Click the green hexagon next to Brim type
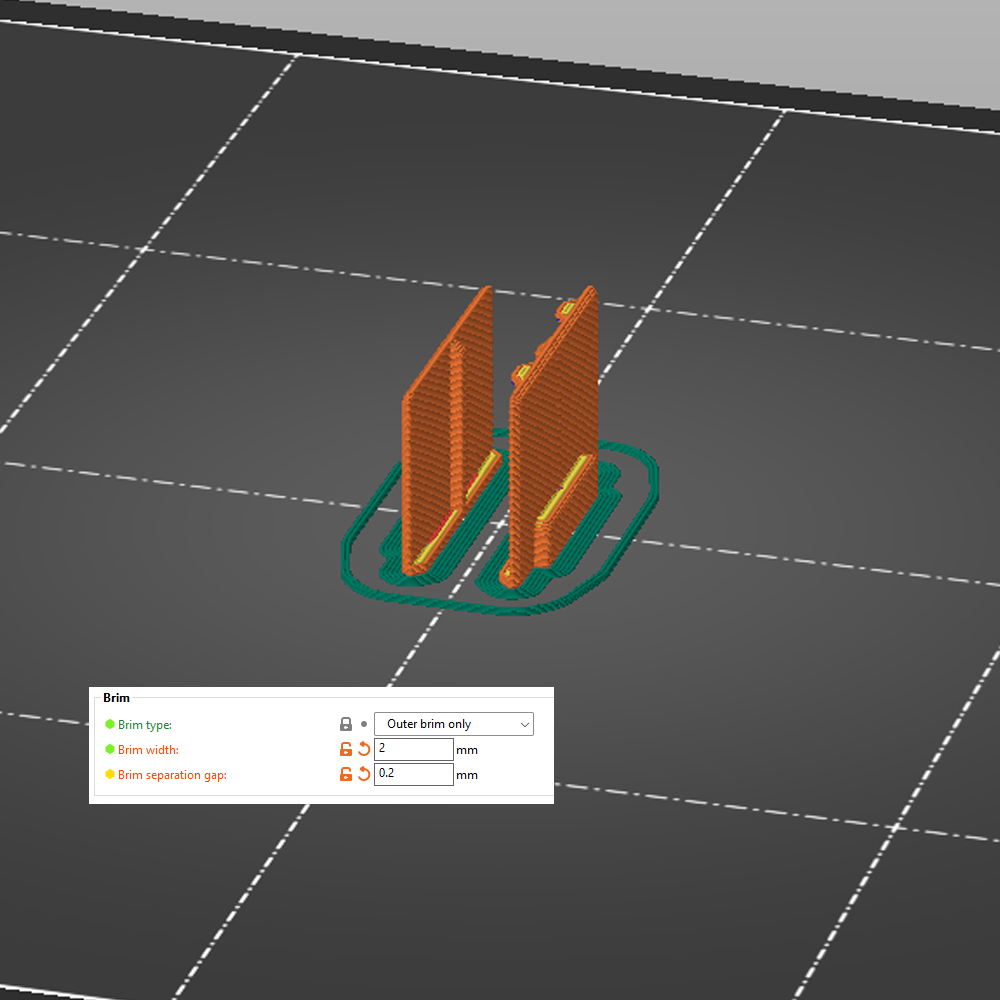The width and height of the screenshot is (1000, 1000). [x=110, y=724]
